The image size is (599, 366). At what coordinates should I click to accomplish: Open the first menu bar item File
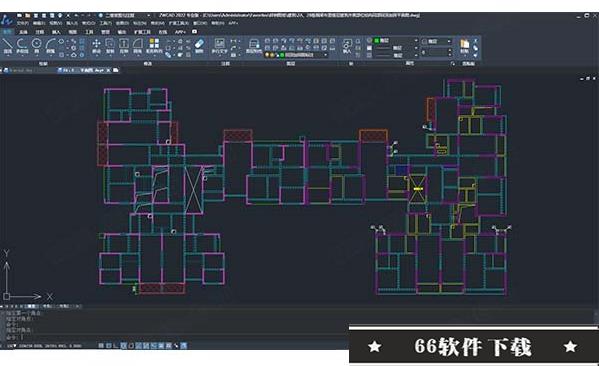(x=23, y=23)
